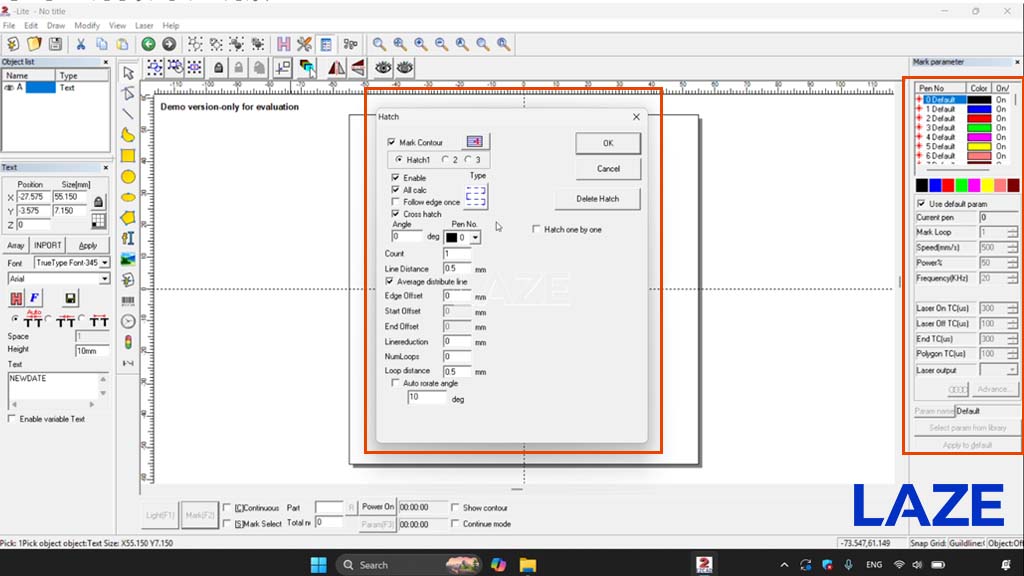Image resolution: width=1024 pixels, height=576 pixels.
Task: Click OK in the Hatch dialog
Action: [608, 143]
